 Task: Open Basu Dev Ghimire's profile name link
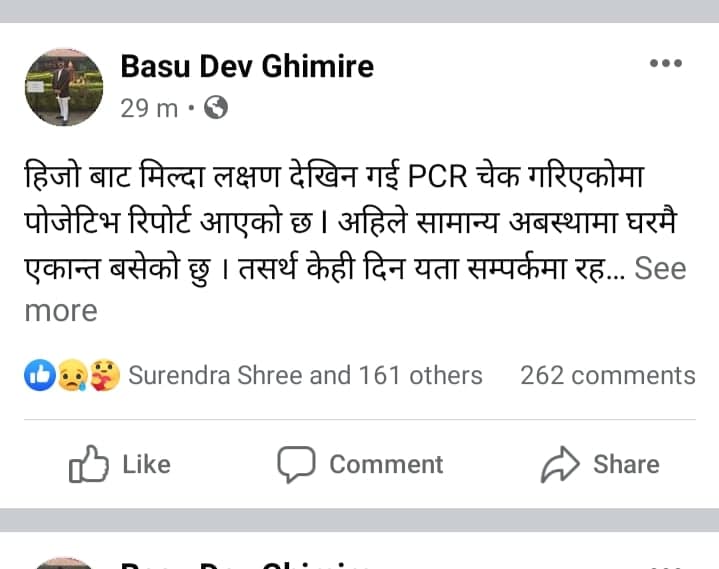[247, 66]
